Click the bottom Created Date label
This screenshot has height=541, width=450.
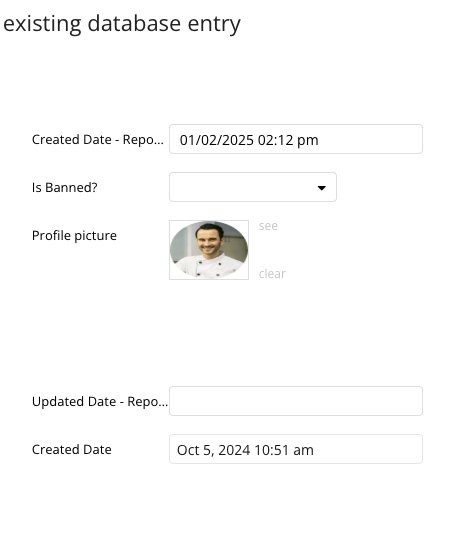[x=71, y=449]
